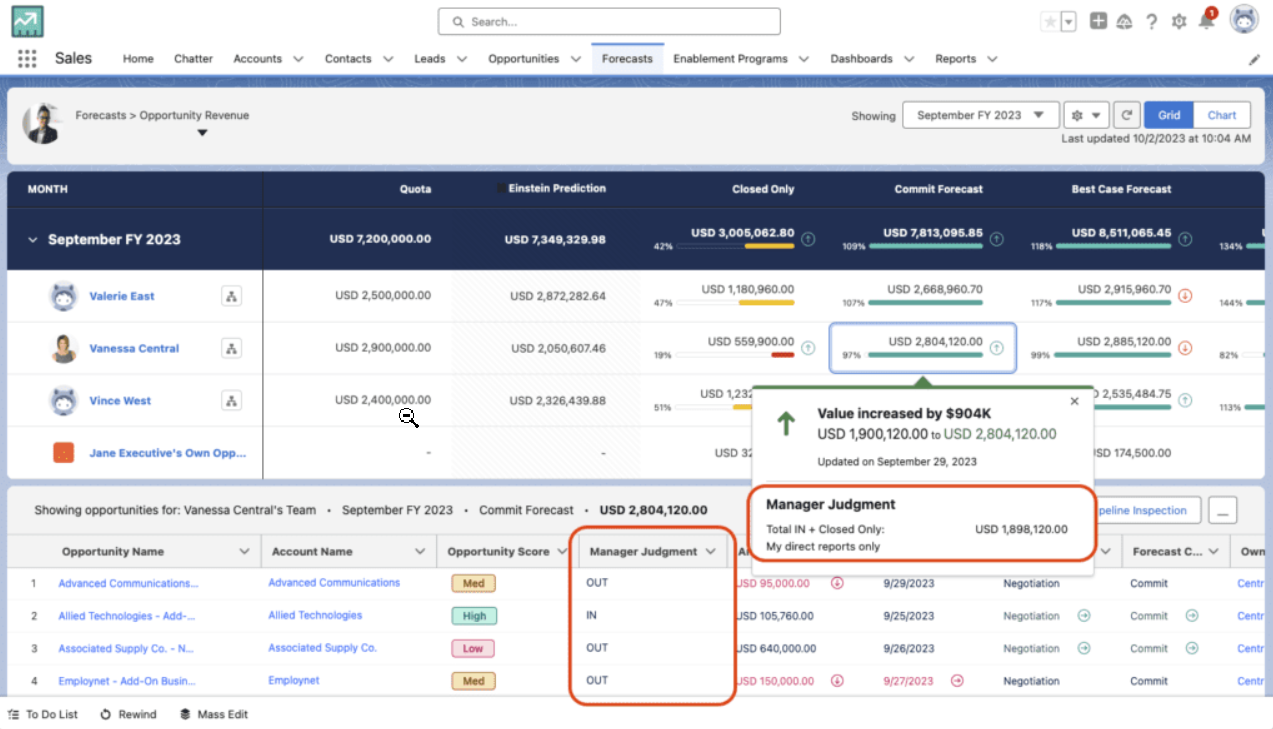Screen dimensions: 1273x729
Task: Open the Reports tab
Action: [955, 59]
